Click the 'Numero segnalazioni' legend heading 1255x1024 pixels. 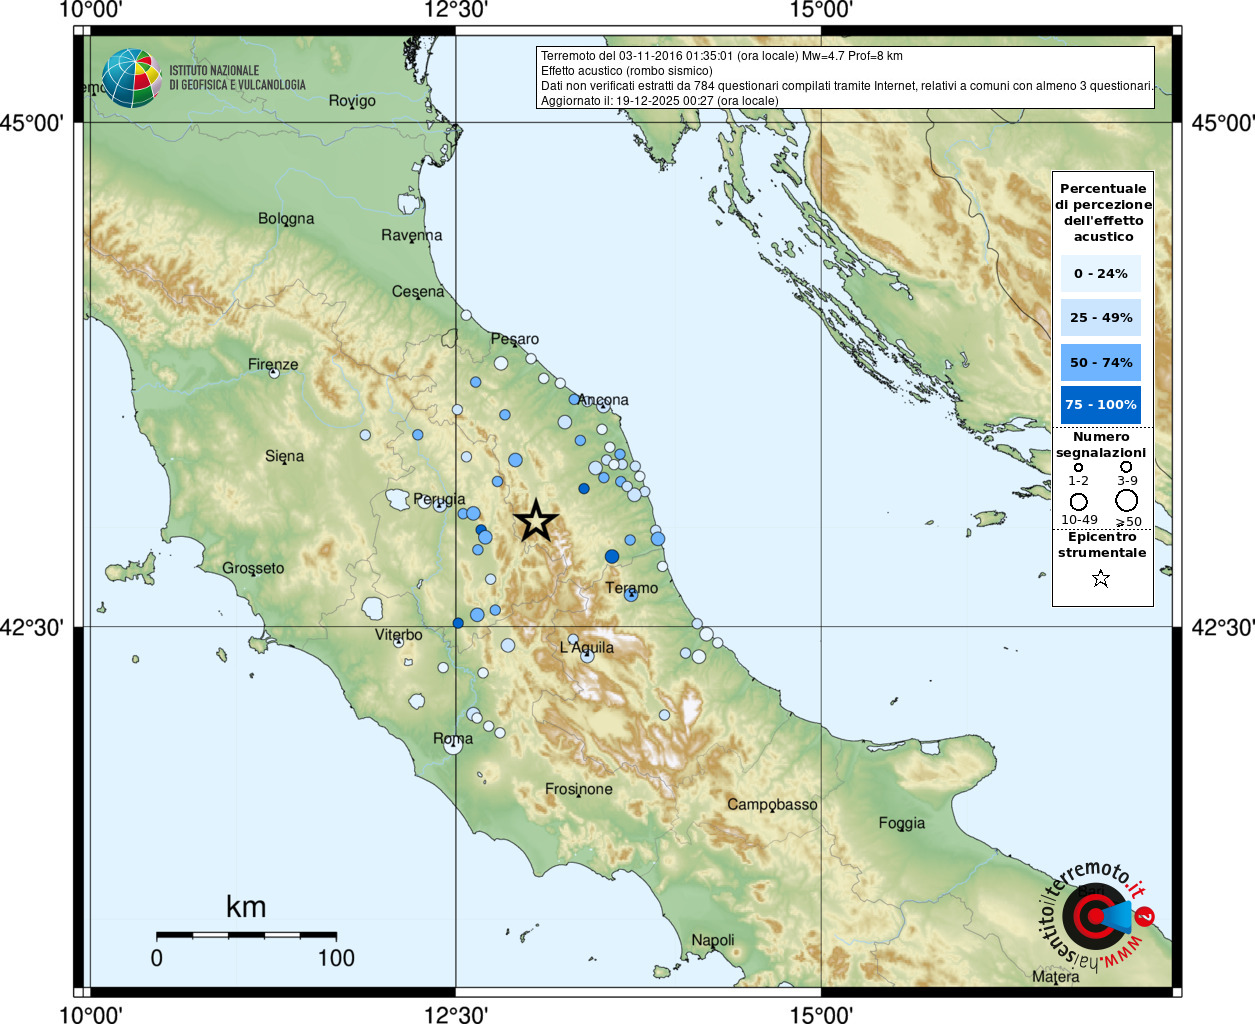click(x=1101, y=445)
